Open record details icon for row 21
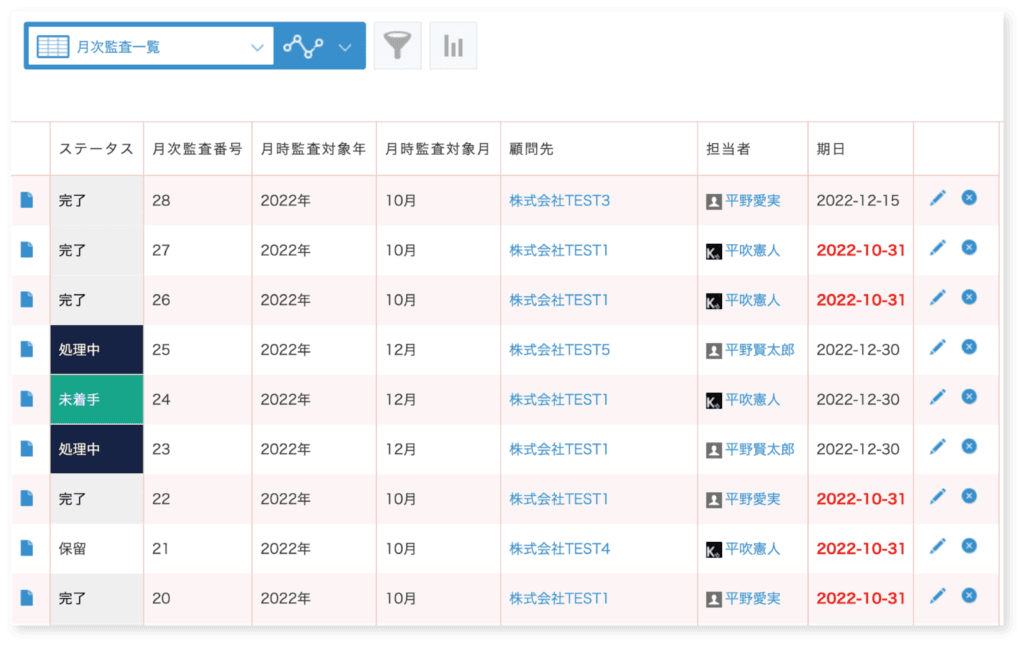1024x646 pixels. (27, 548)
